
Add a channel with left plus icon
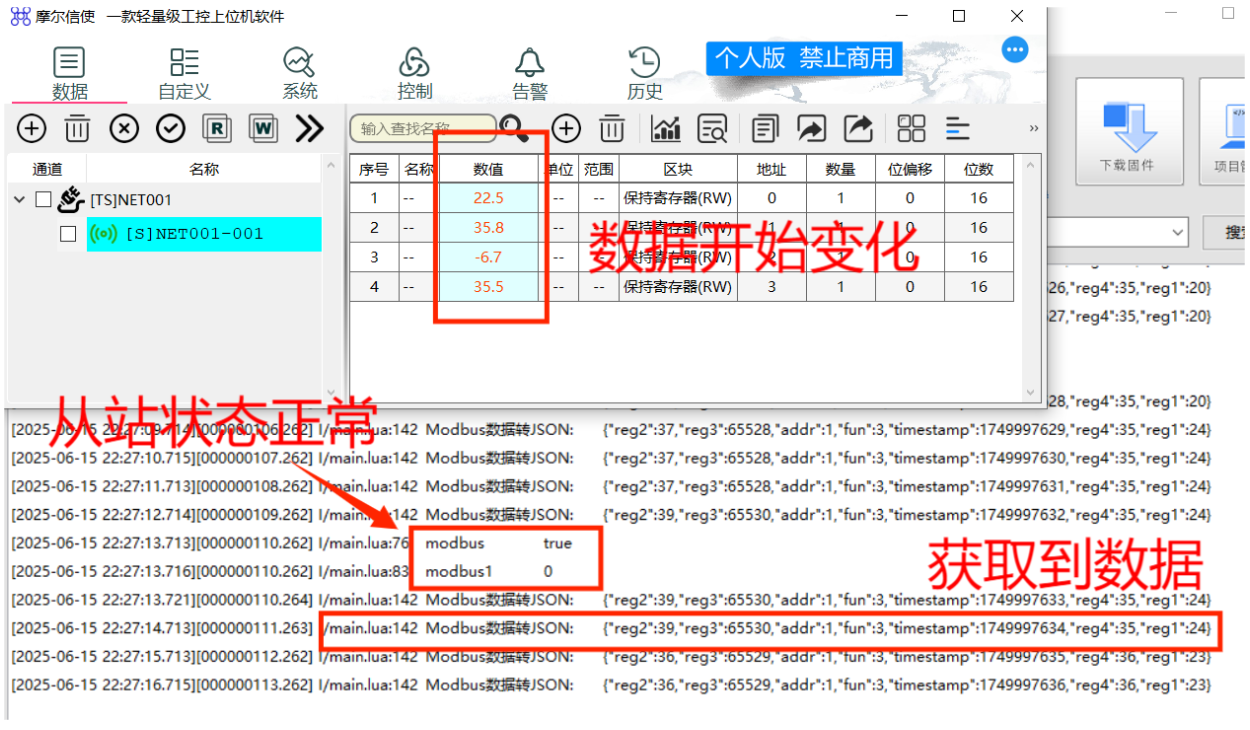coord(32,128)
